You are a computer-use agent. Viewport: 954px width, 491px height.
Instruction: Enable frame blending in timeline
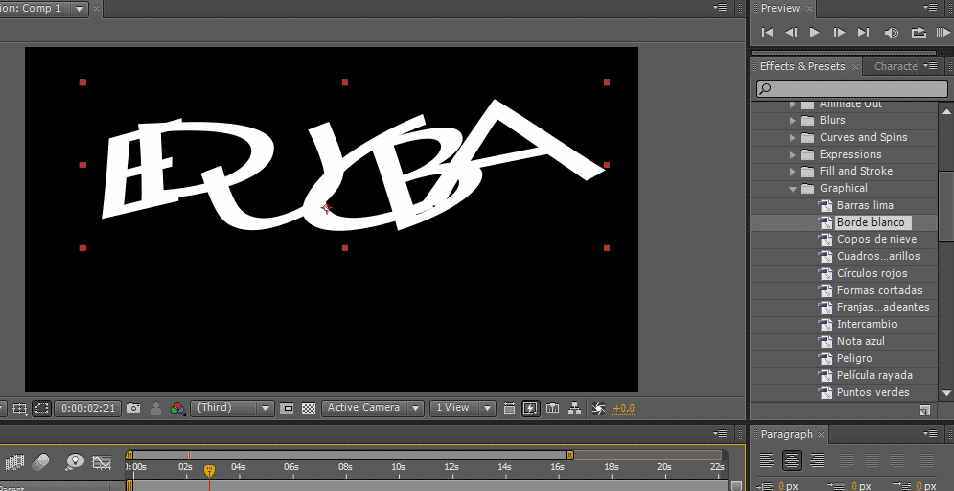point(16,462)
